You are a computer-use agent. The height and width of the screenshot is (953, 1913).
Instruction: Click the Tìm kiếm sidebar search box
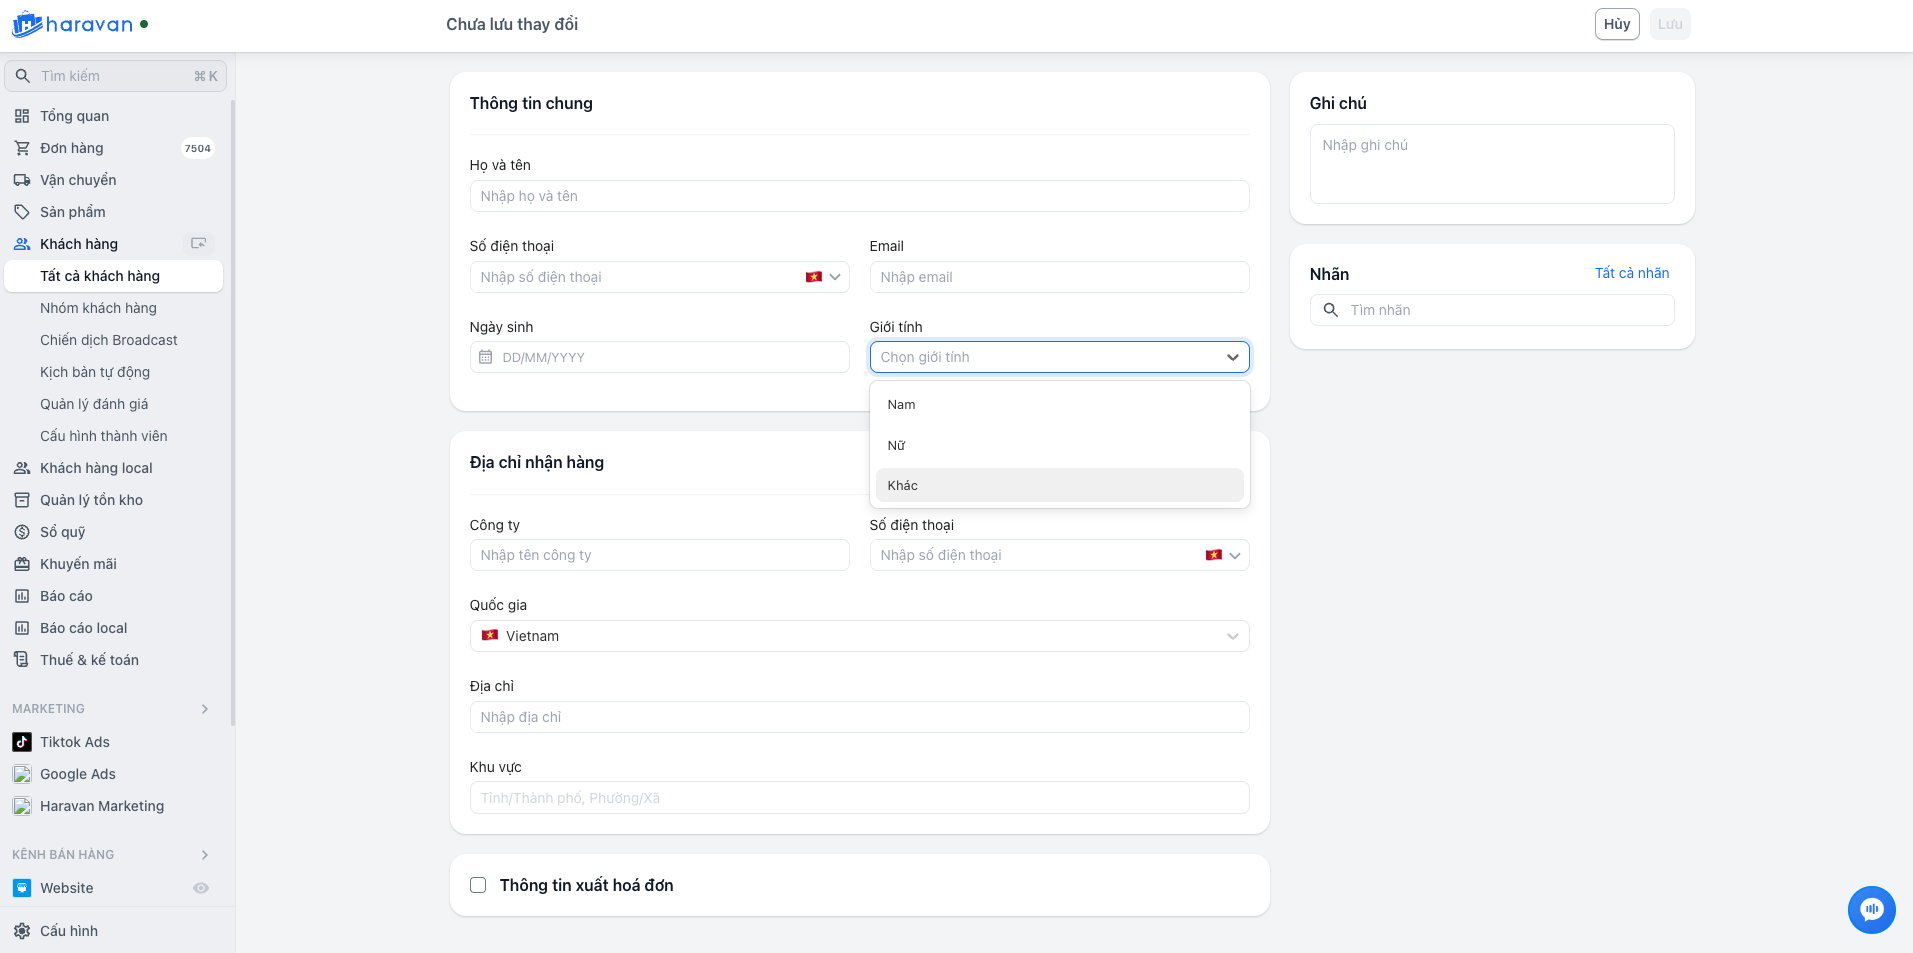tap(116, 76)
